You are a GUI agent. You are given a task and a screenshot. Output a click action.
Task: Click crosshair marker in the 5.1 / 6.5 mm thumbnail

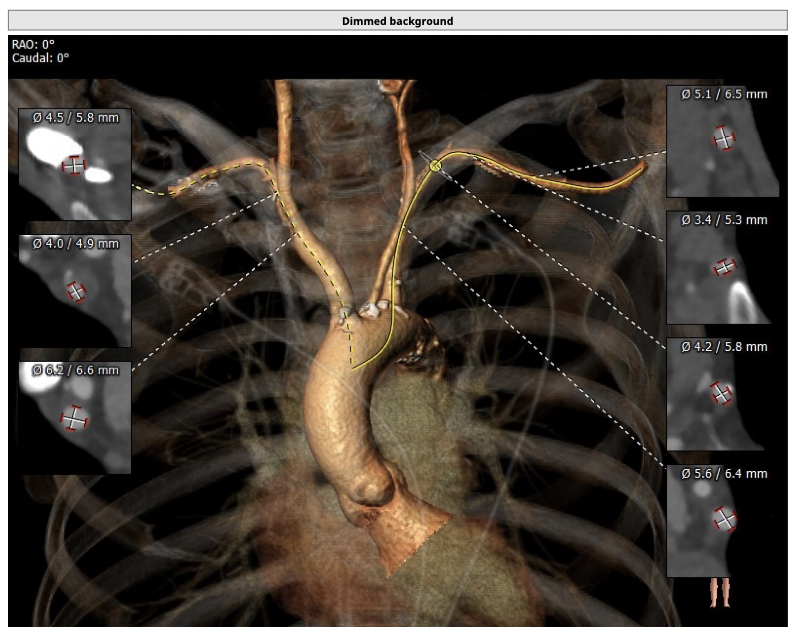(722, 139)
